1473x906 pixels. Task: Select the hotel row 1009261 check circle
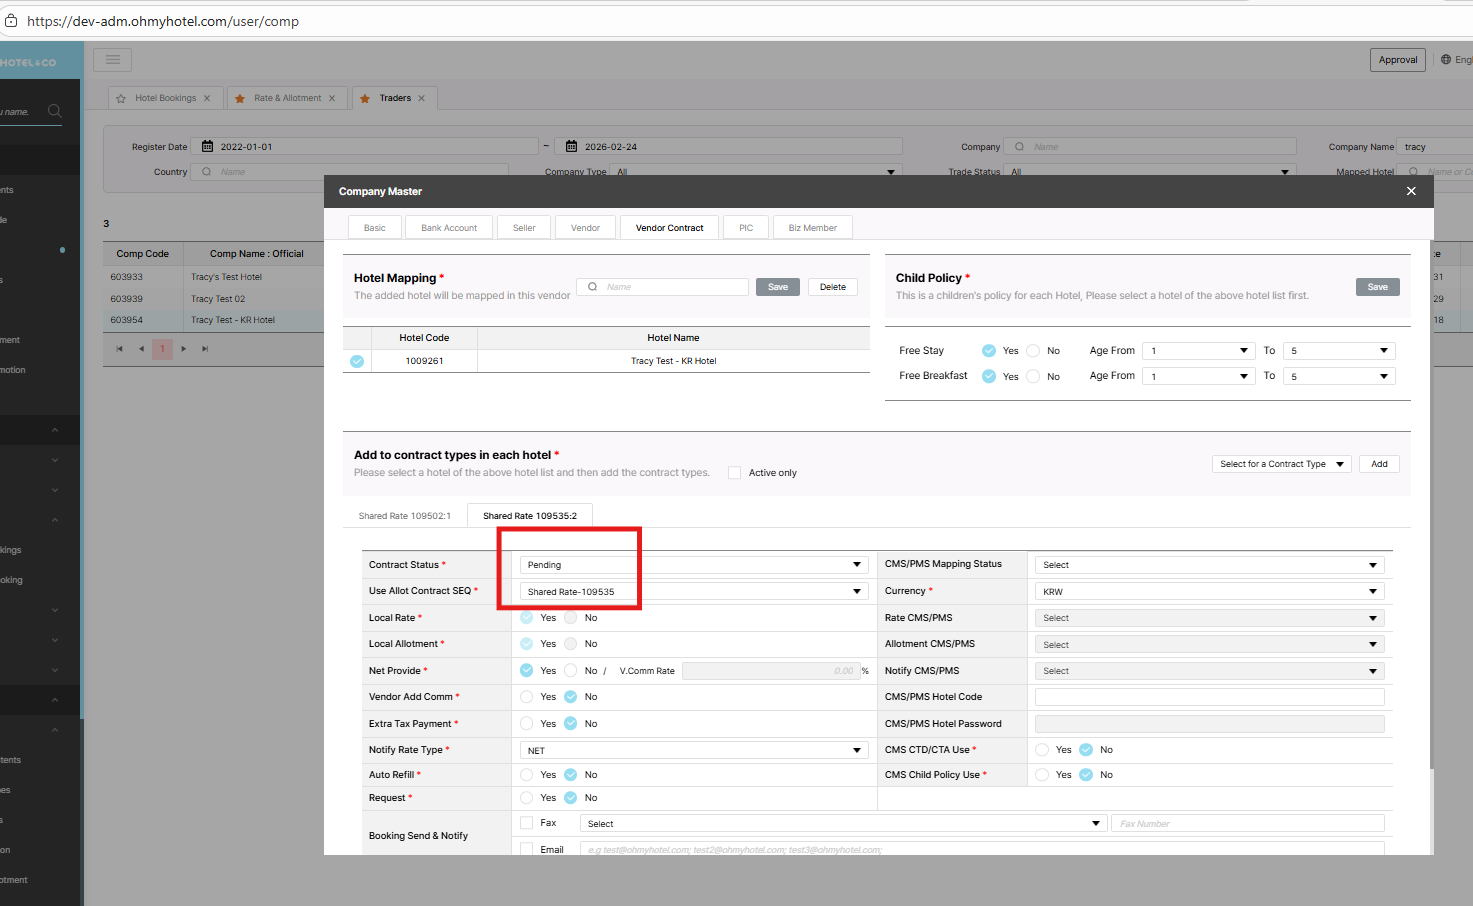point(357,361)
